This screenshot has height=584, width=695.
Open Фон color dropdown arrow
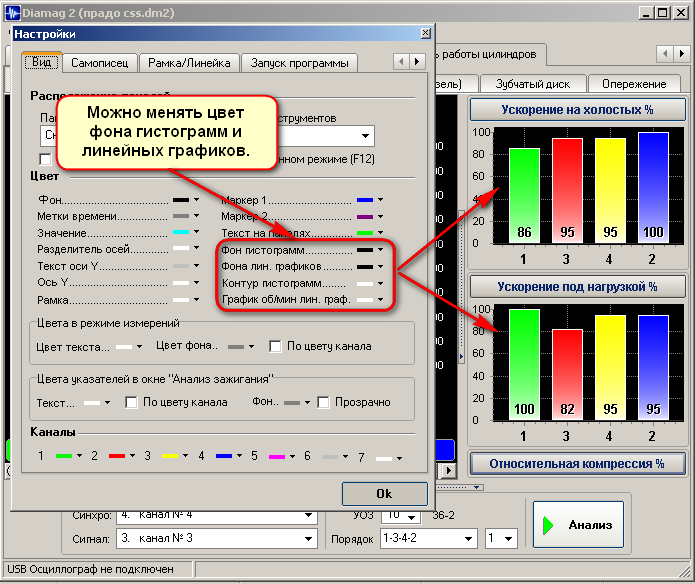pyautogui.click(x=196, y=200)
